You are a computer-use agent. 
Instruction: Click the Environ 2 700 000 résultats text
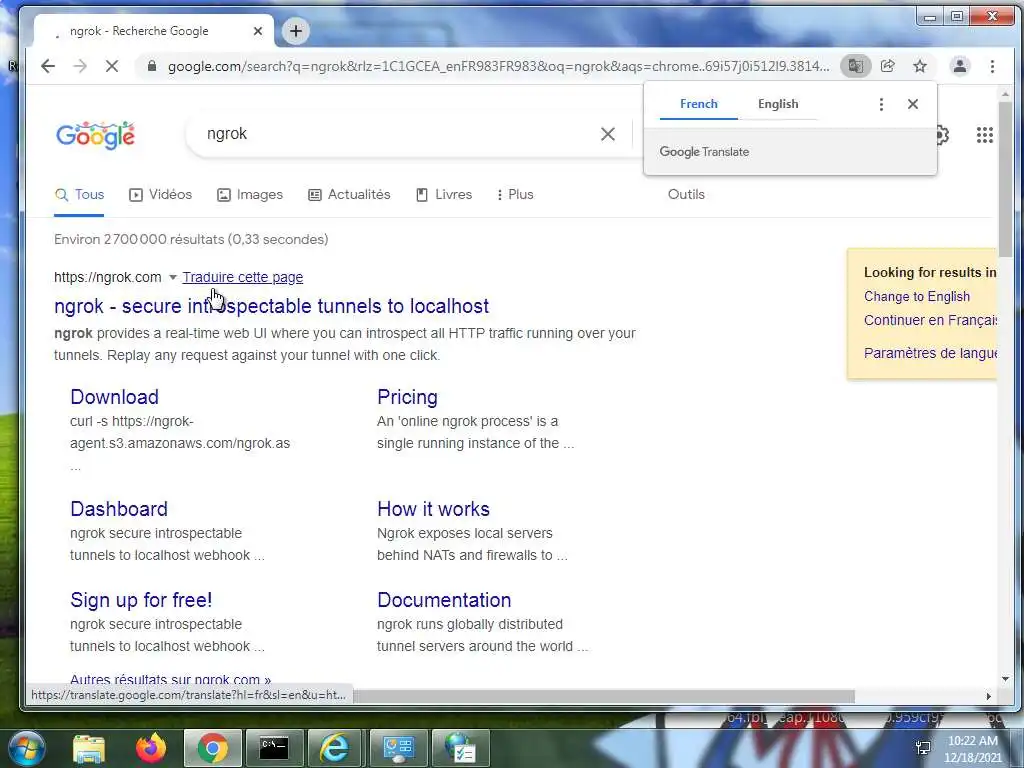tap(191, 239)
